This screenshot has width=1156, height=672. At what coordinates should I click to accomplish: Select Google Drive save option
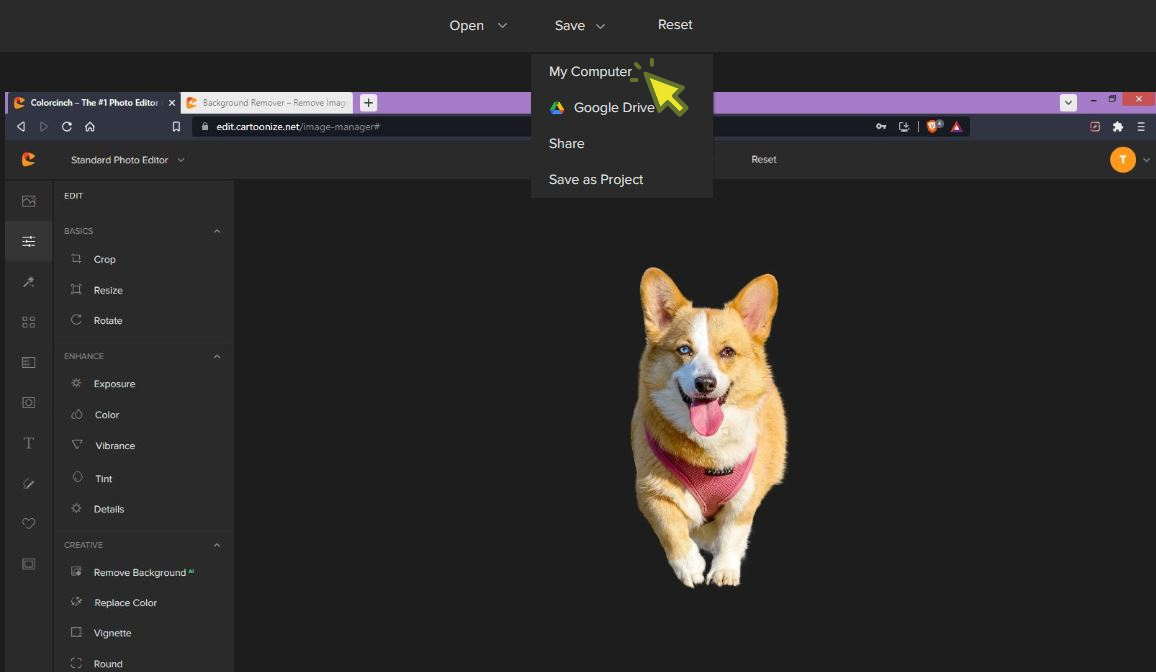(x=613, y=108)
